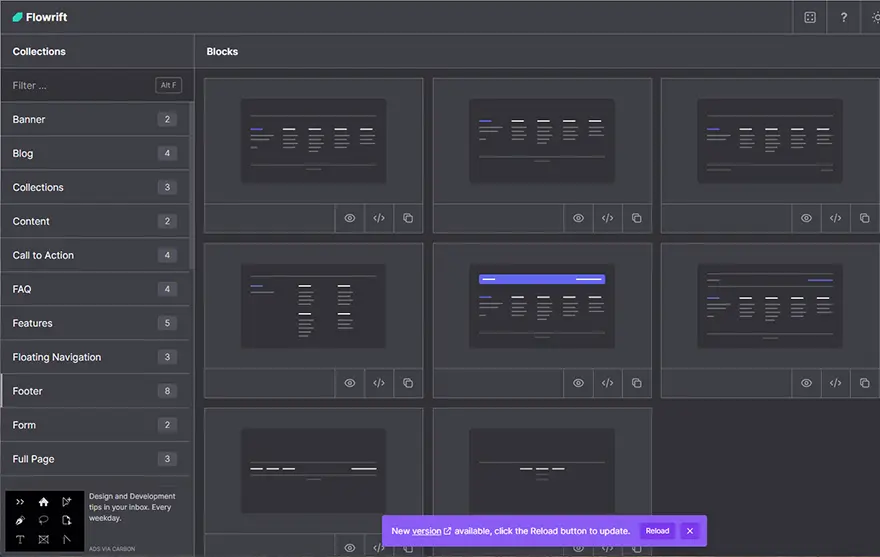Open the Design and Development tips ad text
880x557 pixels.
(x=132, y=507)
